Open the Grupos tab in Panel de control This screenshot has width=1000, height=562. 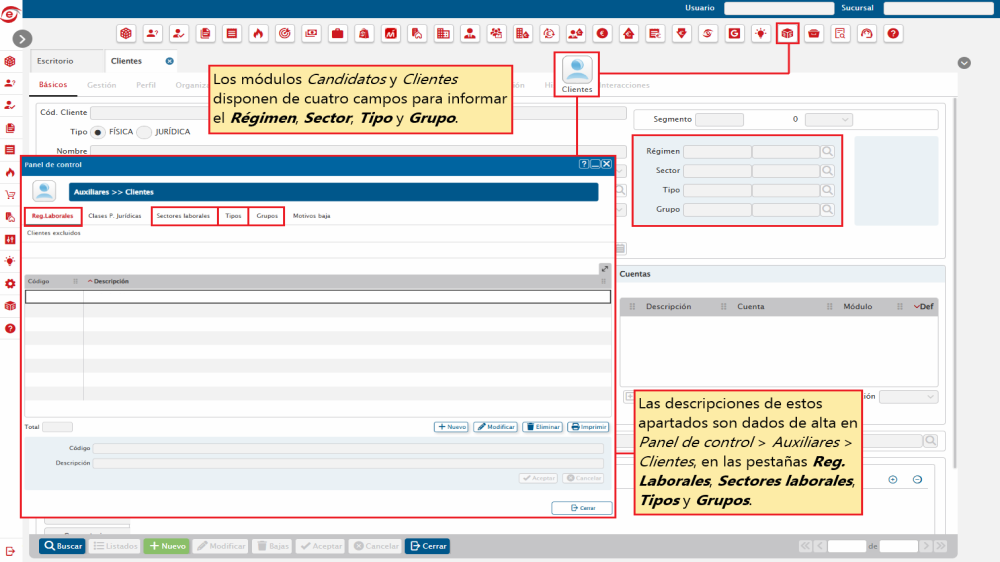[267, 216]
